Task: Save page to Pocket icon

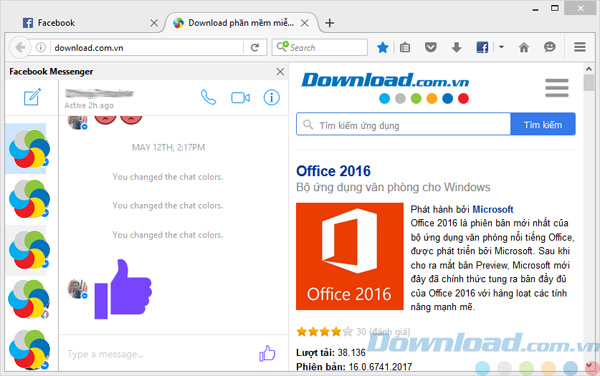Action: click(x=431, y=47)
